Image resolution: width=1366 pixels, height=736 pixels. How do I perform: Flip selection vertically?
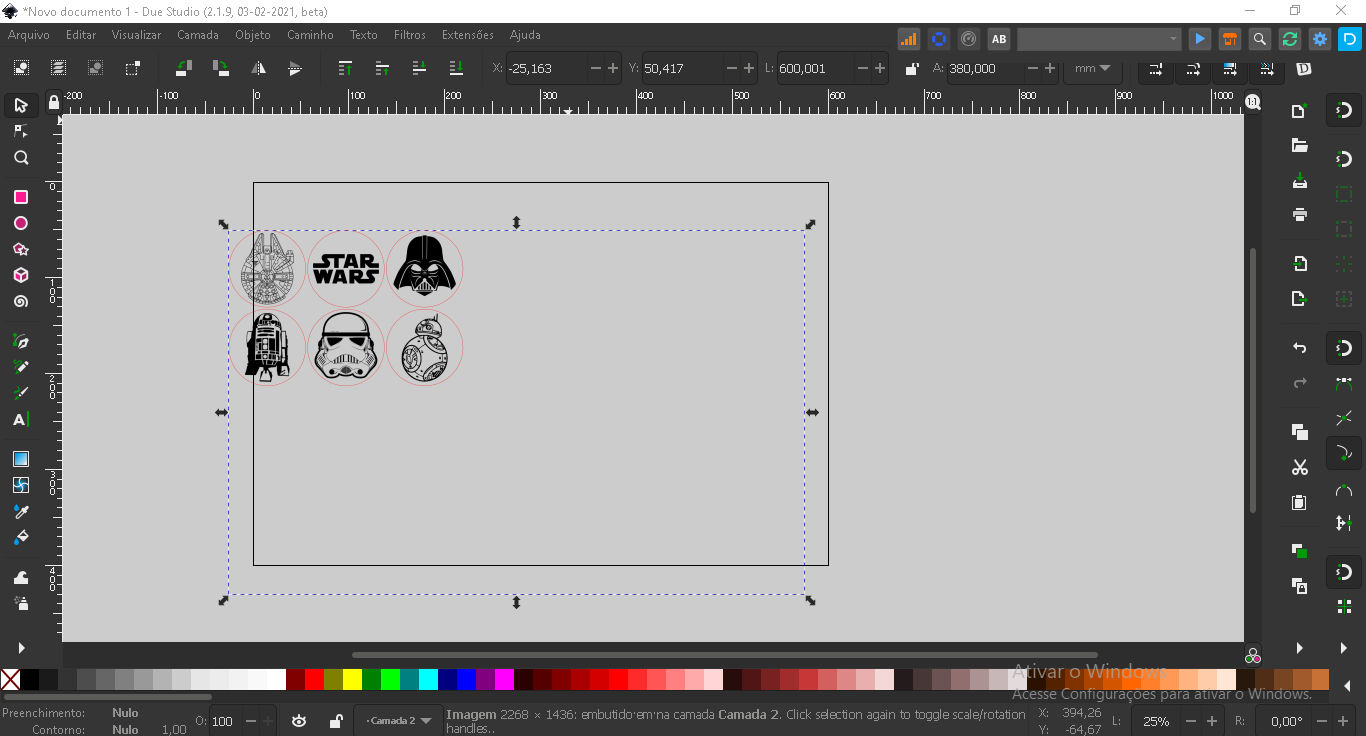click(295, 68)
